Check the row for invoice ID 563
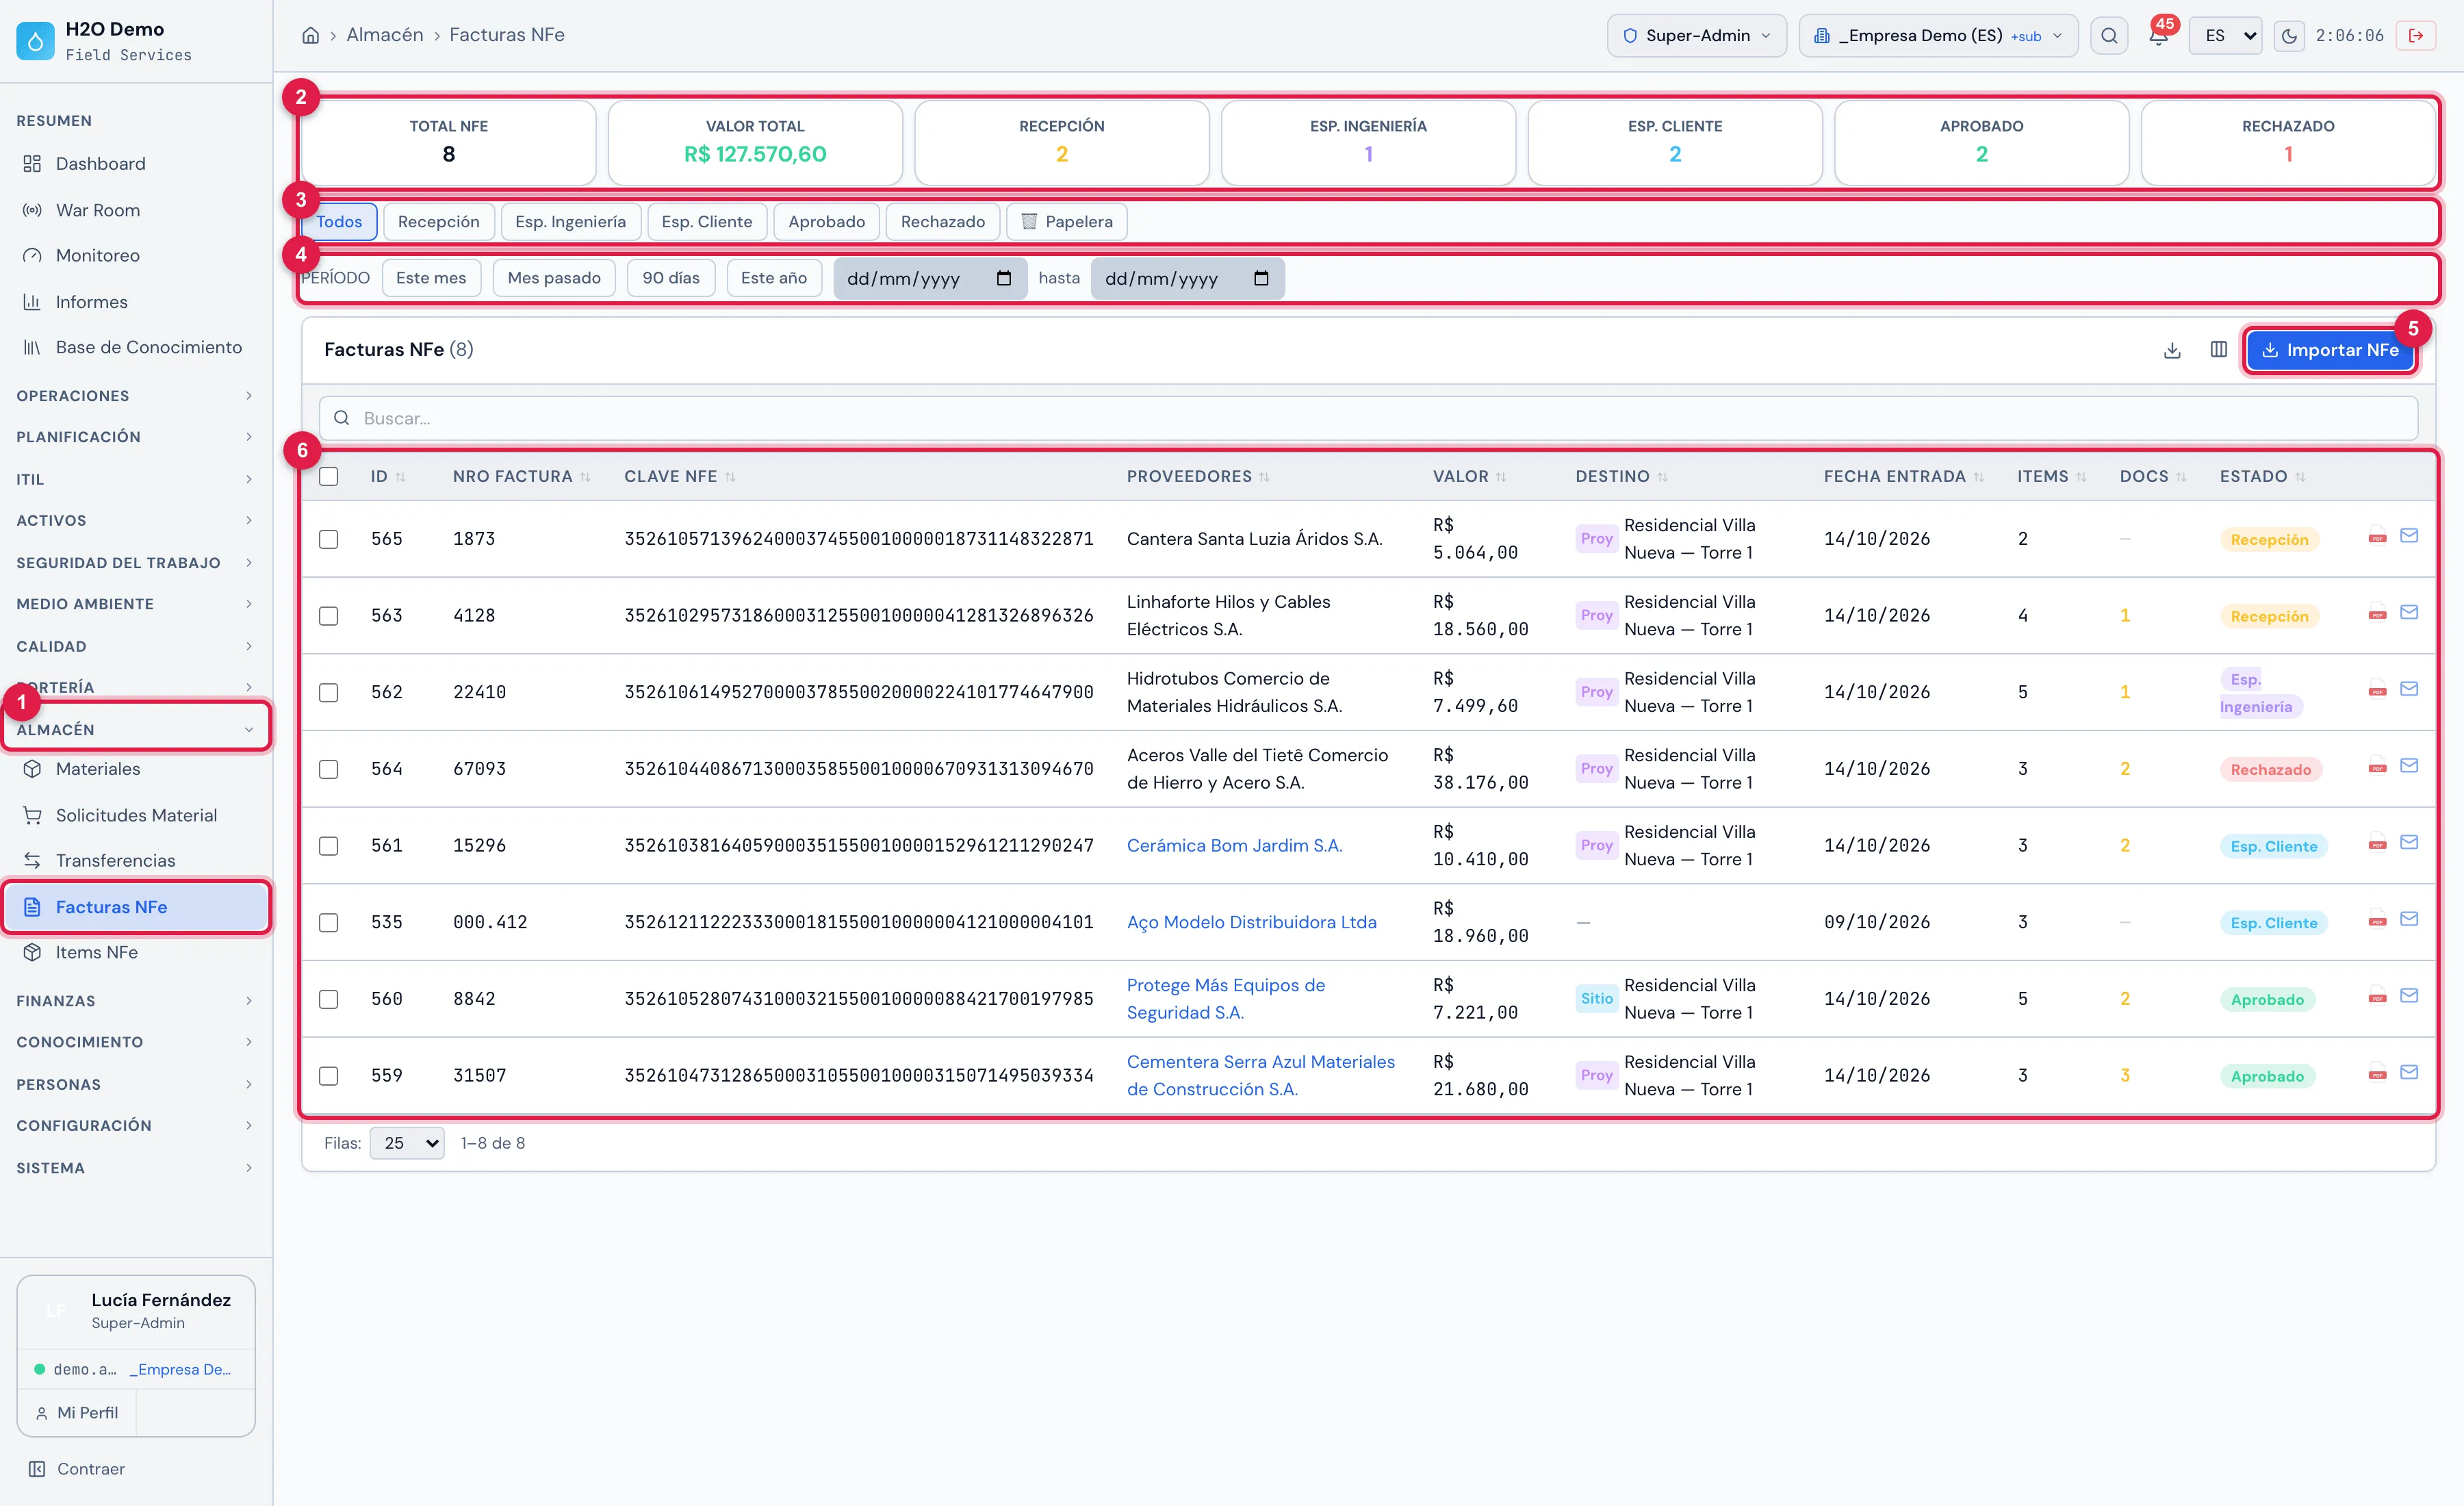2464x1506 pixels. [x=328, y=616]
